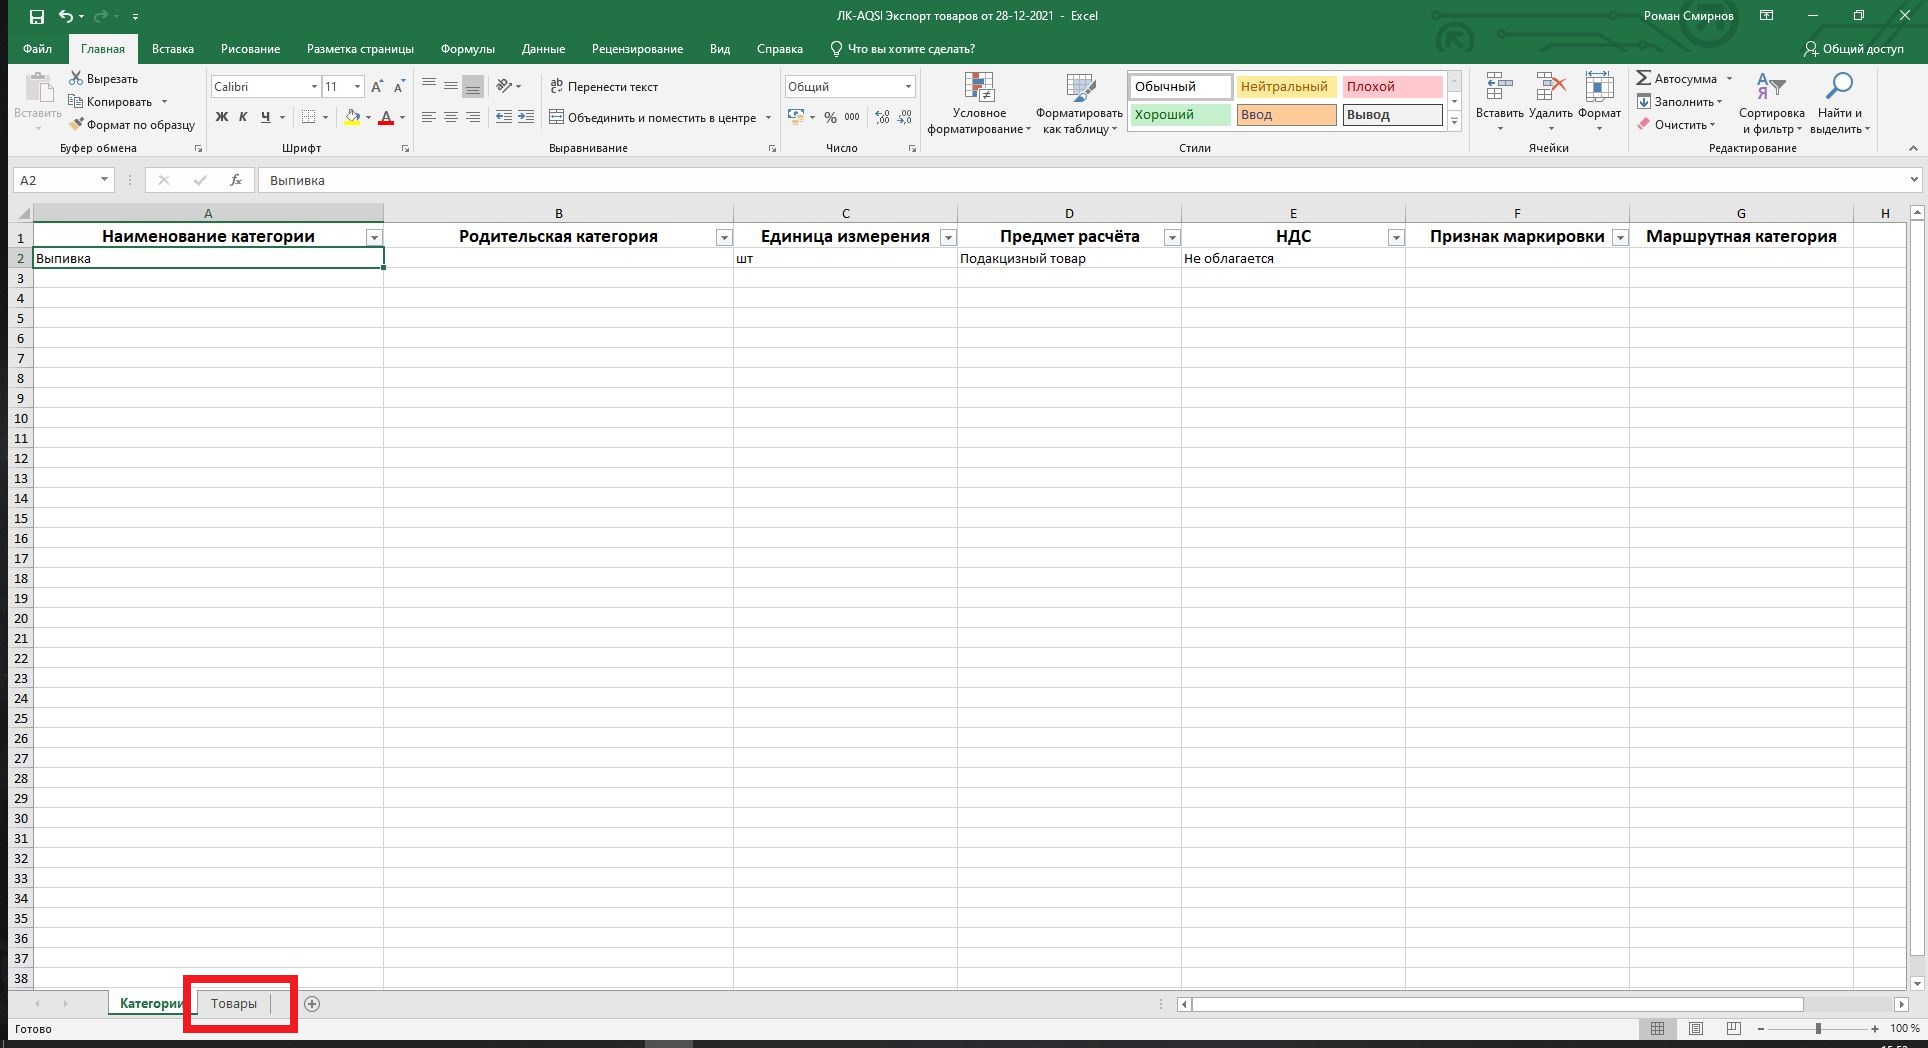Toggle Italic formatting button

click(243, 117)
